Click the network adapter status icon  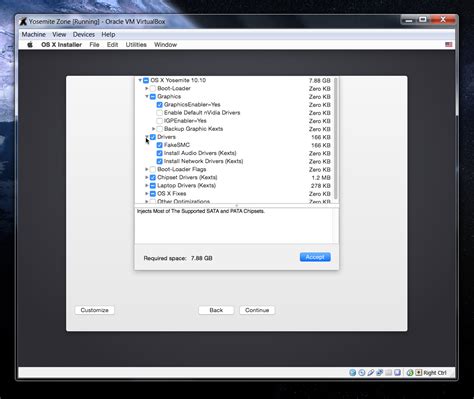pos(380,373)
